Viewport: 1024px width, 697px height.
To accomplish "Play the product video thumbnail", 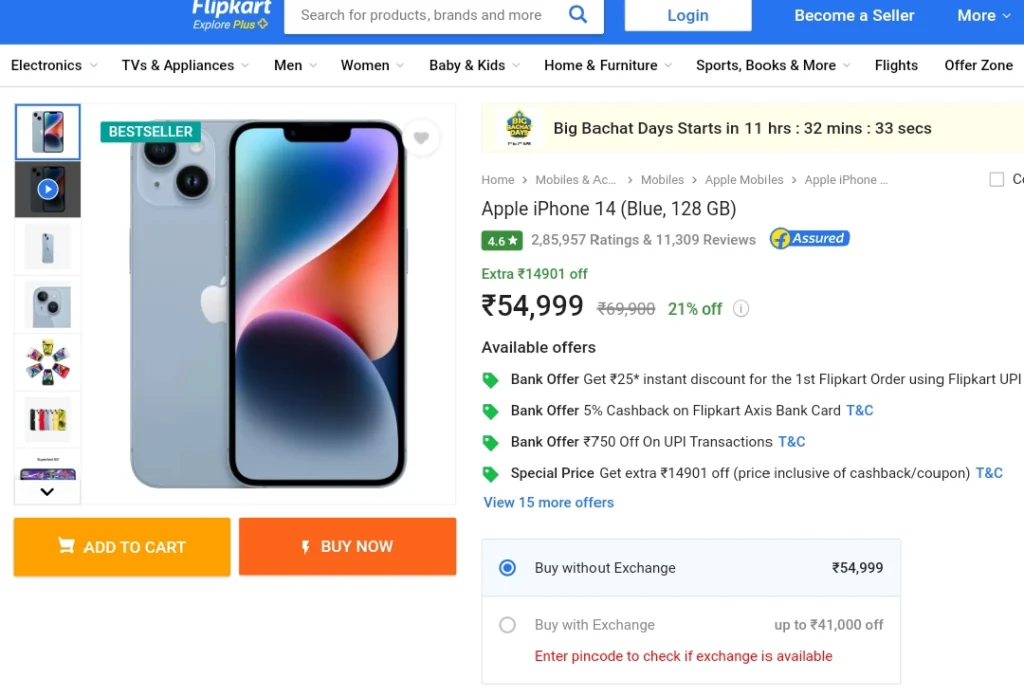I will [48, 189].
